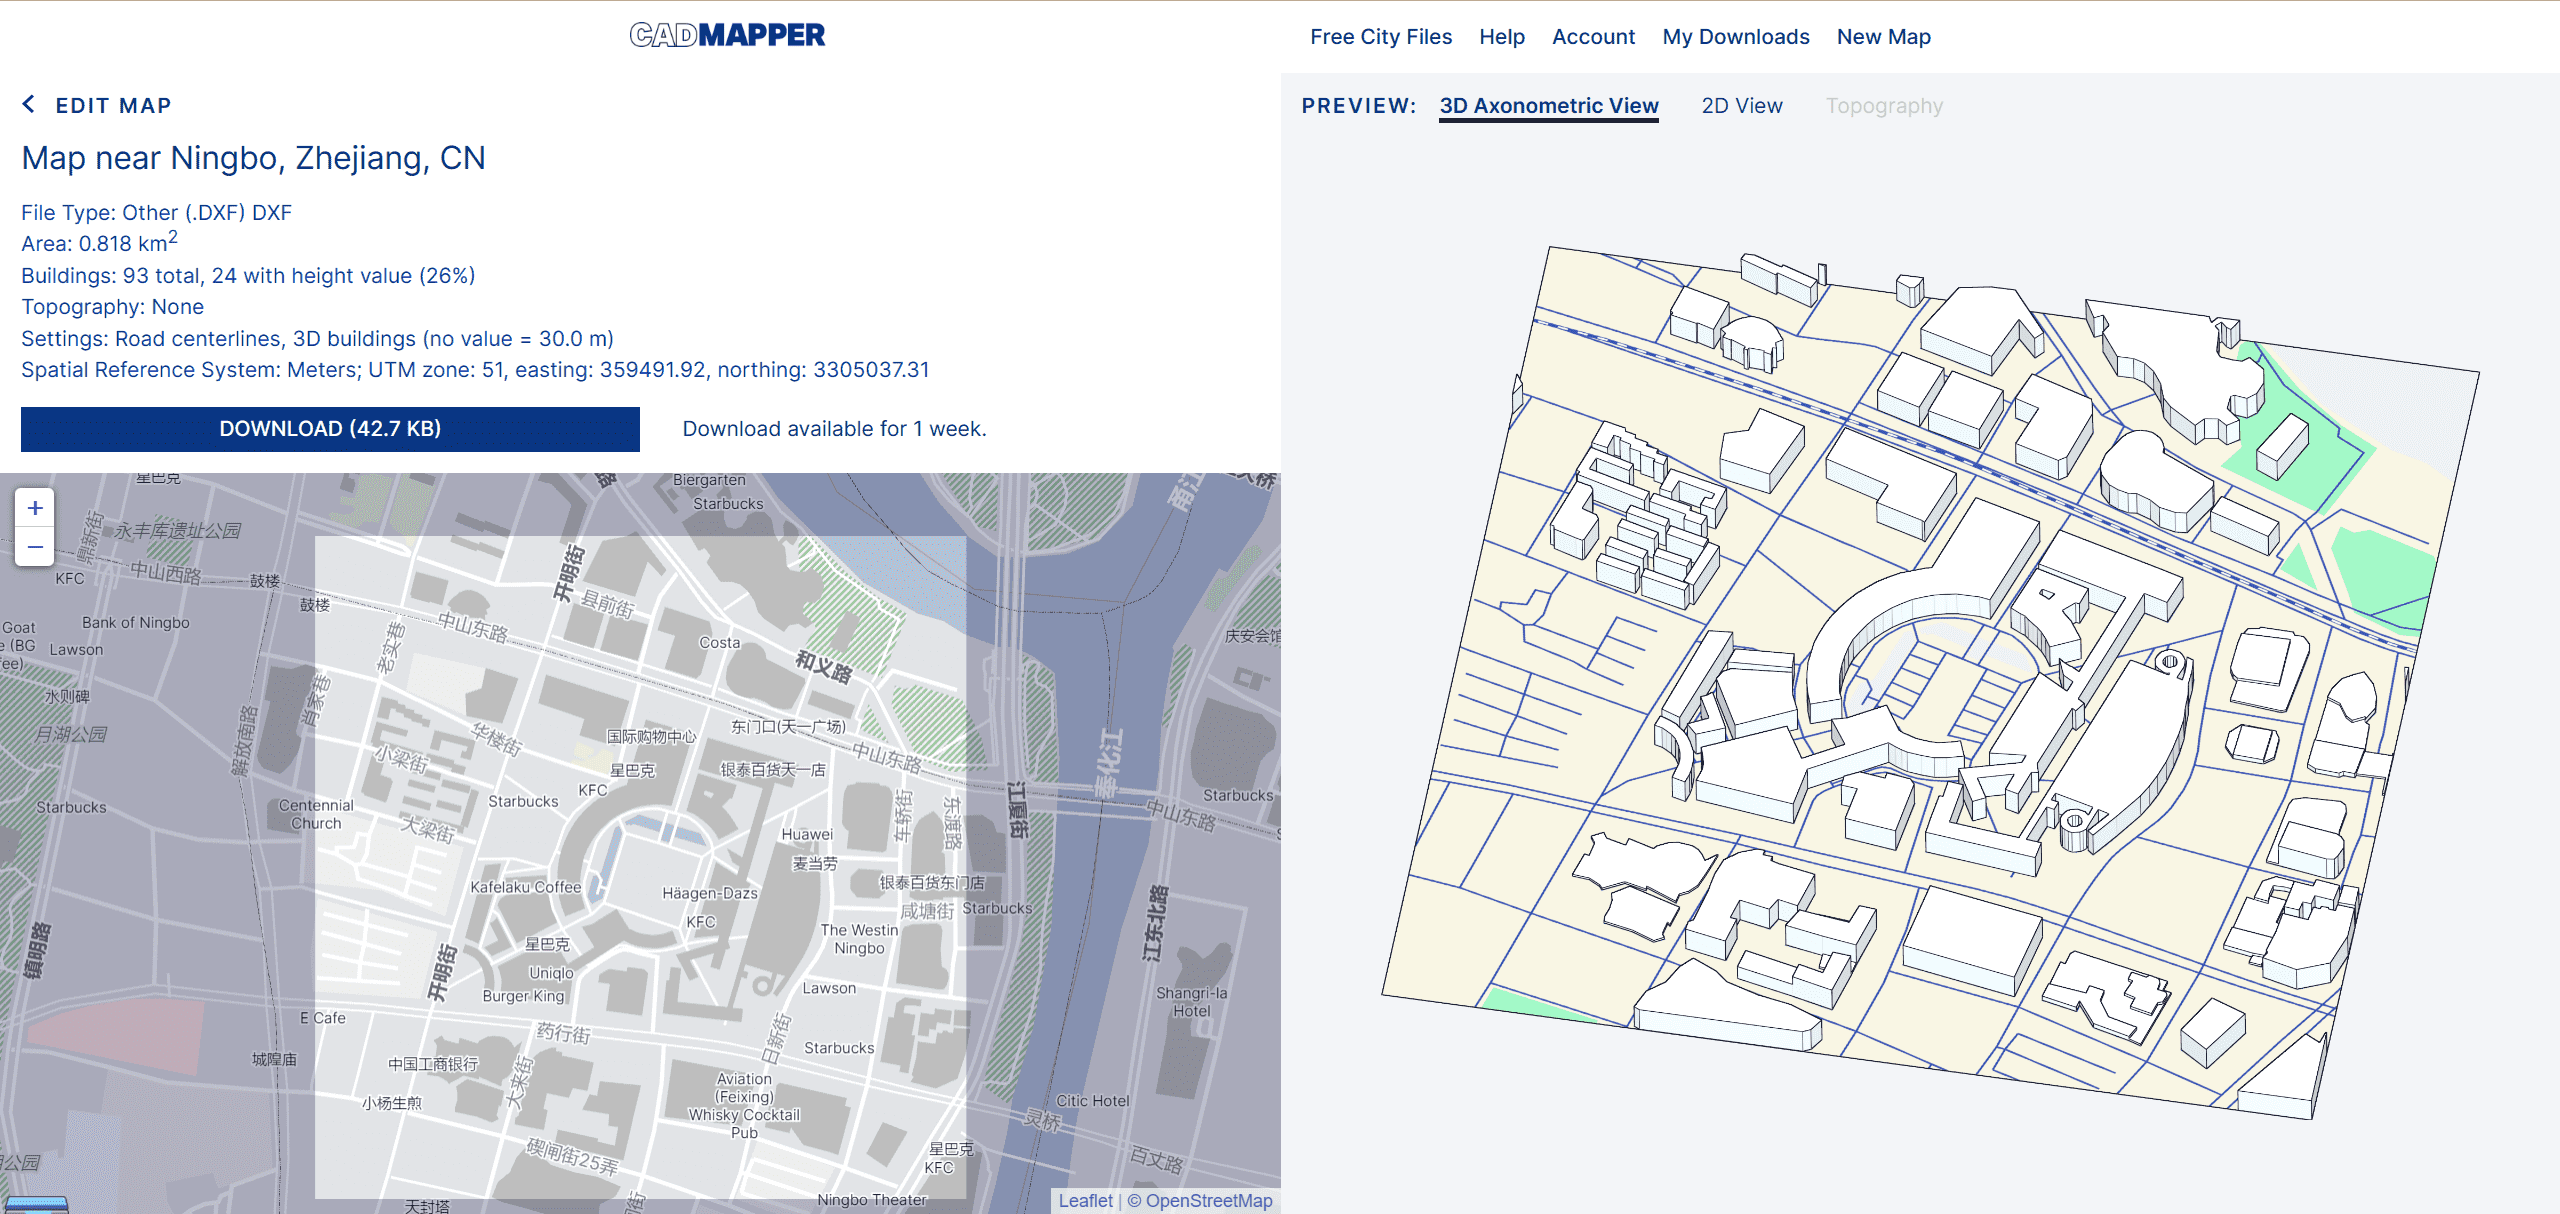
Task: Click the Download available for 1 week link
Action: pos(834,428)
